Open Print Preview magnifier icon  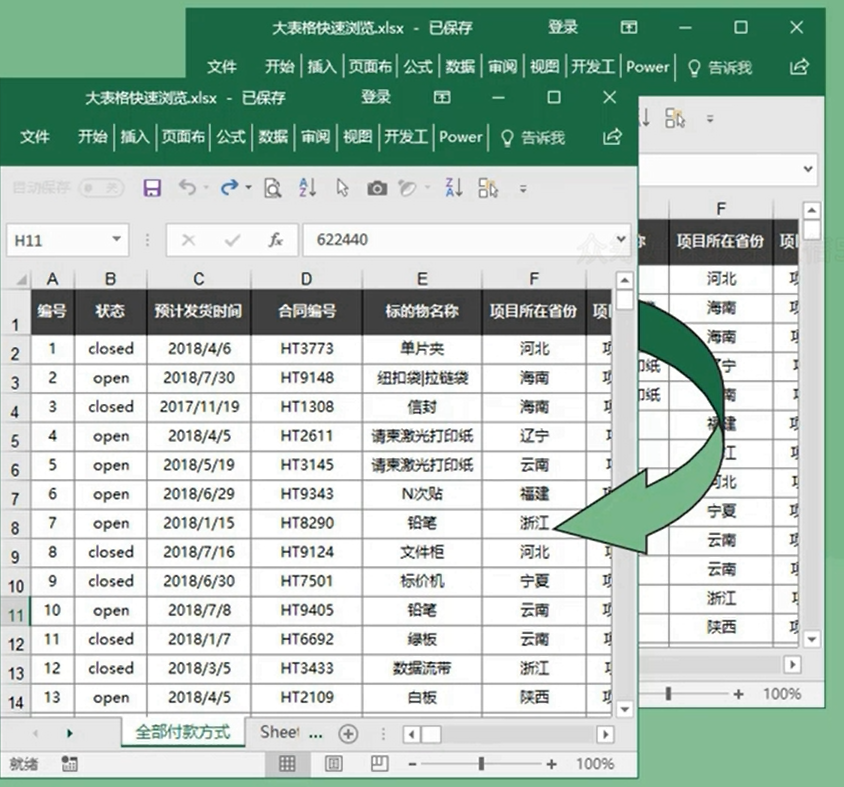272,188
